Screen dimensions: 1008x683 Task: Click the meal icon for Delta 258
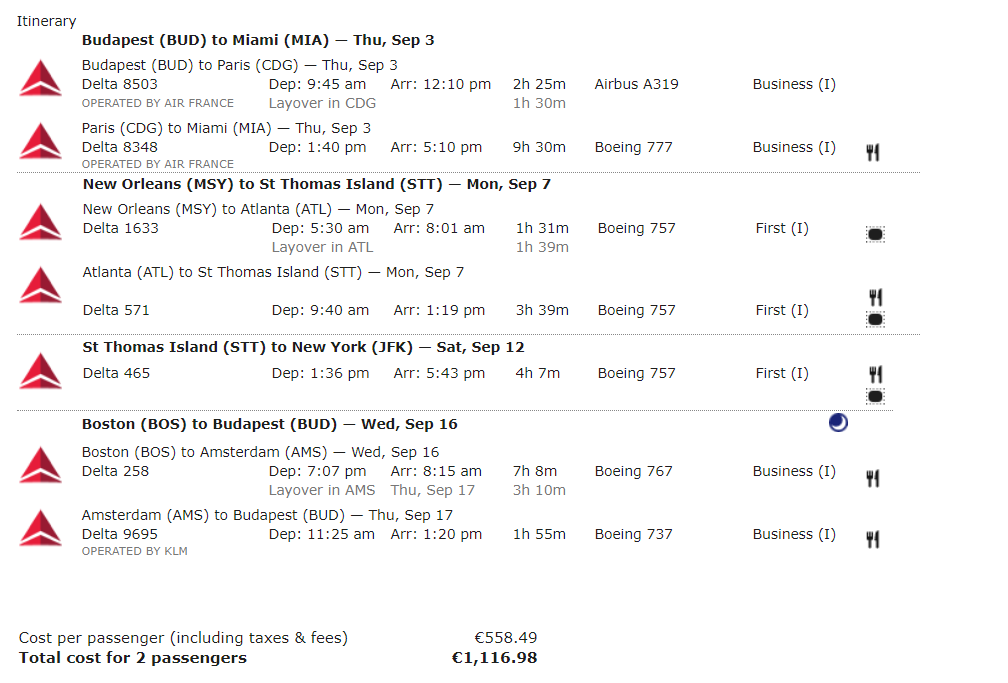pos(872,478)
